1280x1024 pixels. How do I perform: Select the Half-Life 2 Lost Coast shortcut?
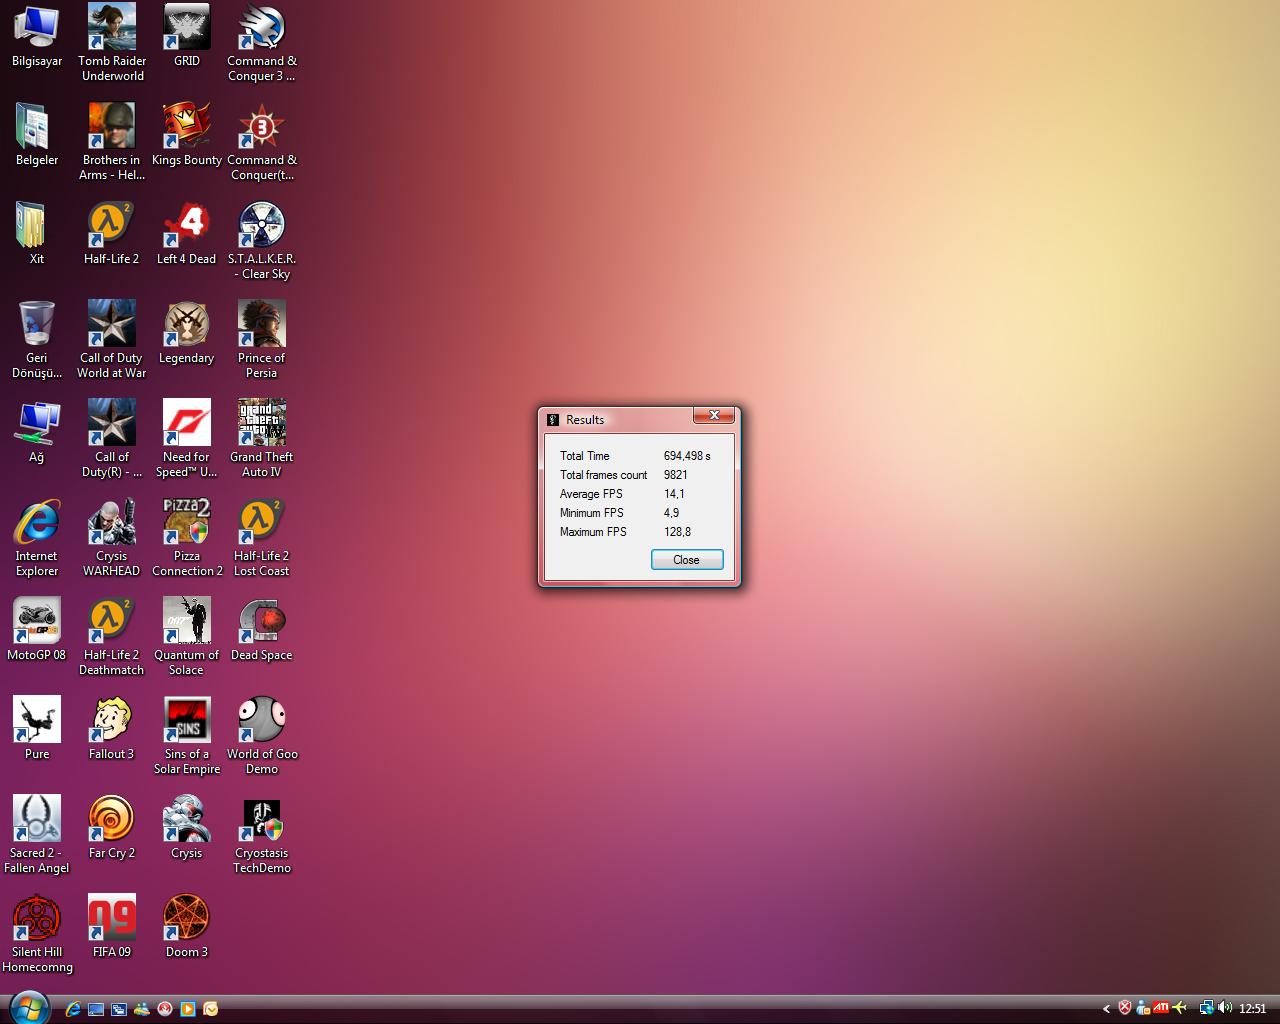pos(262,537)
